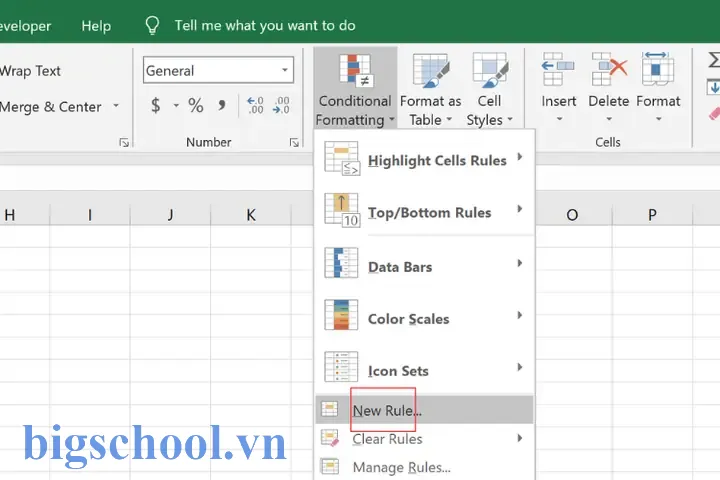Select New Rule... menu entry
This screenshot has height=480, width=720.
click(x=425, y=409)
